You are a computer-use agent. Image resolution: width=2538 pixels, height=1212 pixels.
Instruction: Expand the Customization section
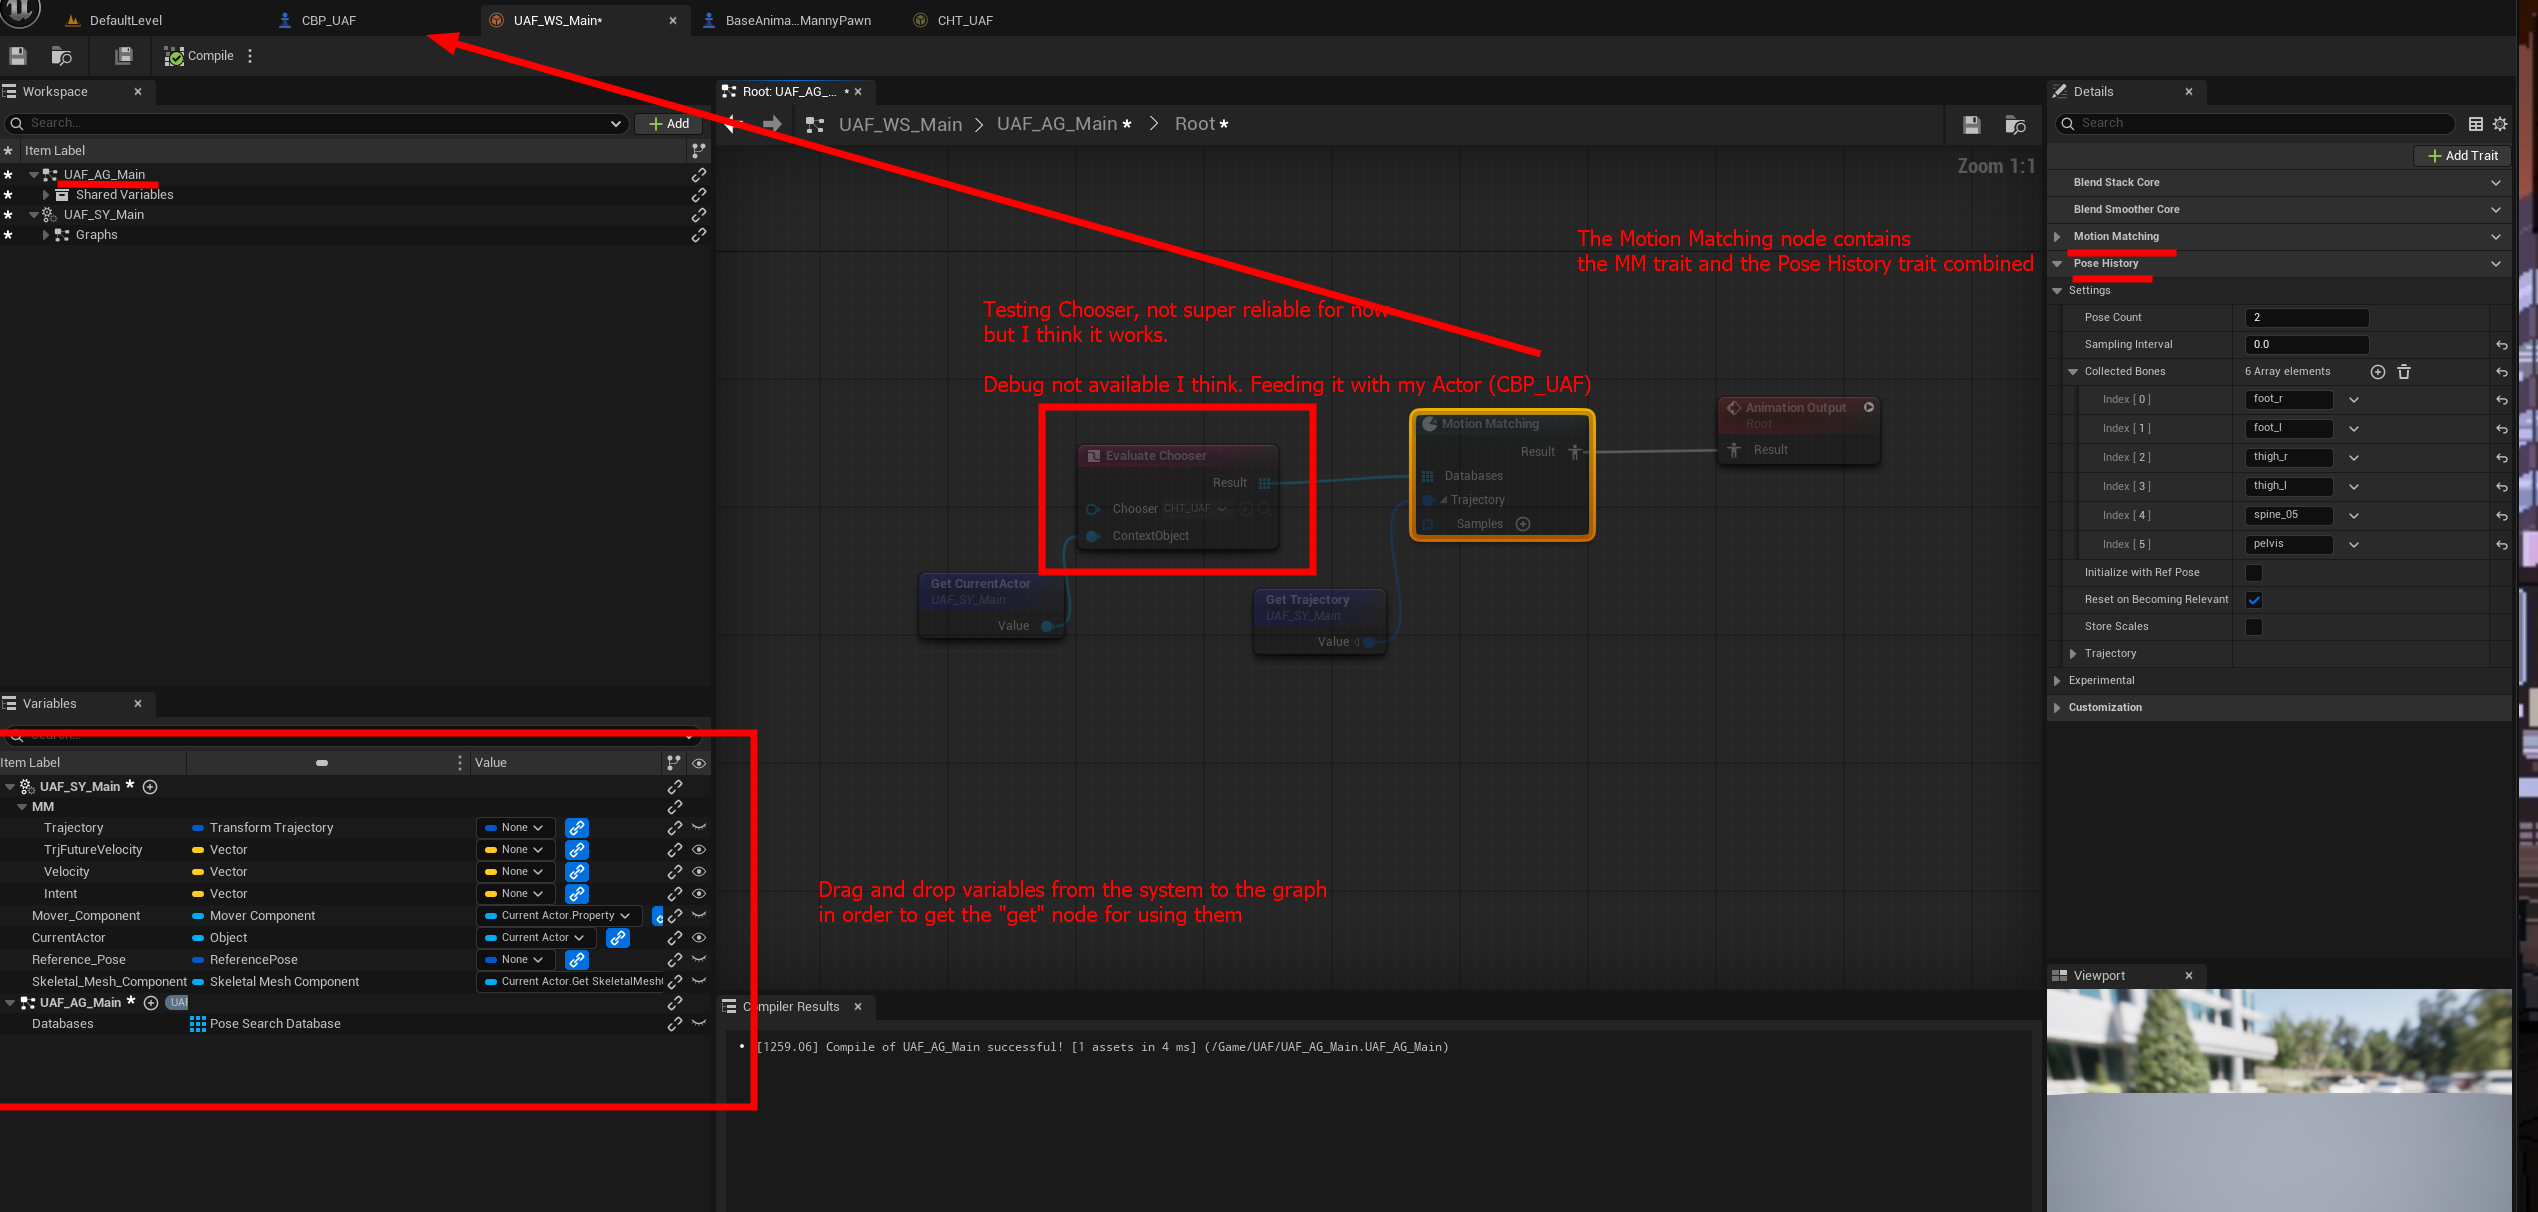[2057, 708]
